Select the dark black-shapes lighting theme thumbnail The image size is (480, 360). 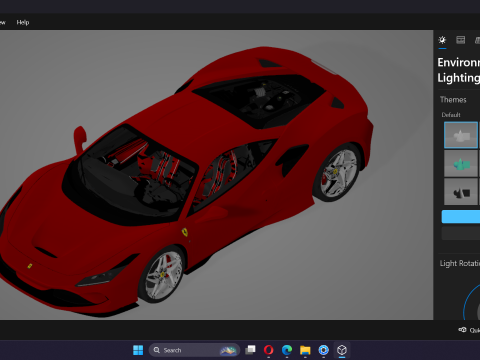[461, 192]
